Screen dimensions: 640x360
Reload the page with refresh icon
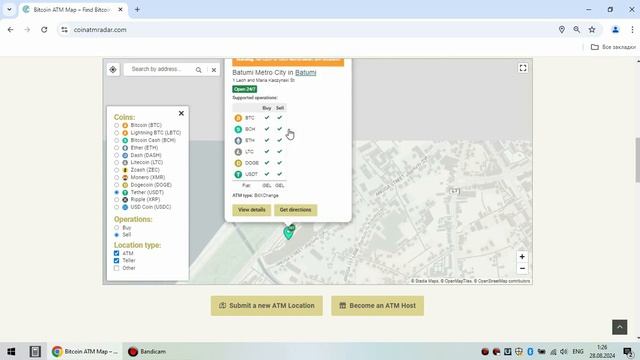pos(44,30)
